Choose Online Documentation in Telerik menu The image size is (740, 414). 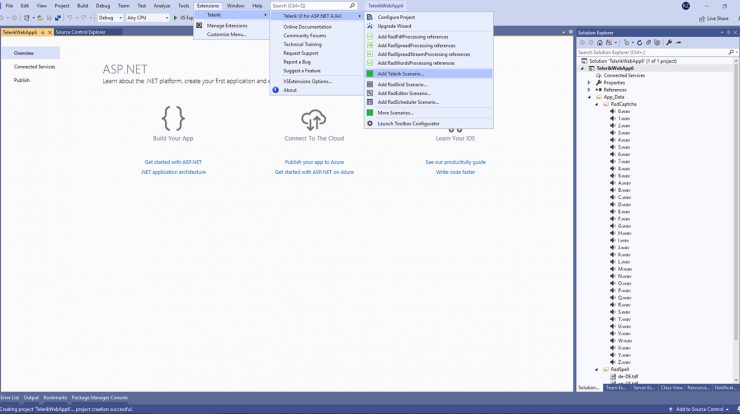(307, 27)
